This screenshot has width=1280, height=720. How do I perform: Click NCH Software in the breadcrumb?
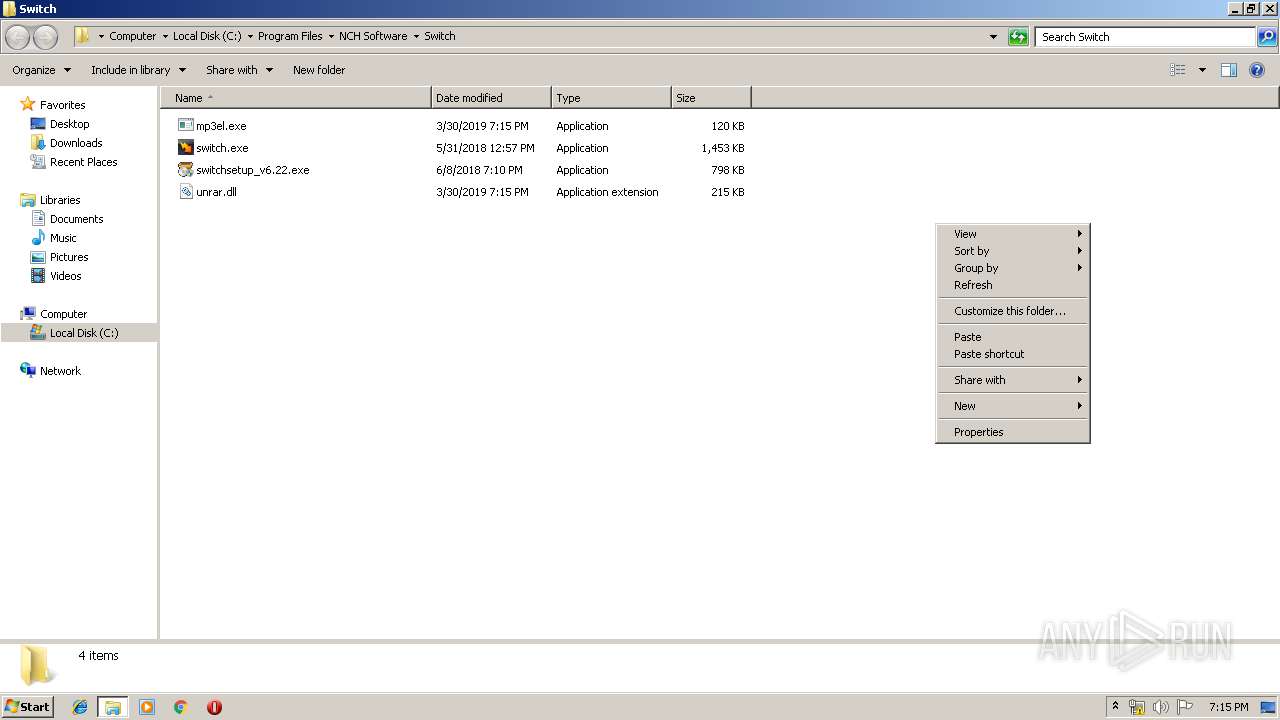pyautogui.click(x=373, y=36)
